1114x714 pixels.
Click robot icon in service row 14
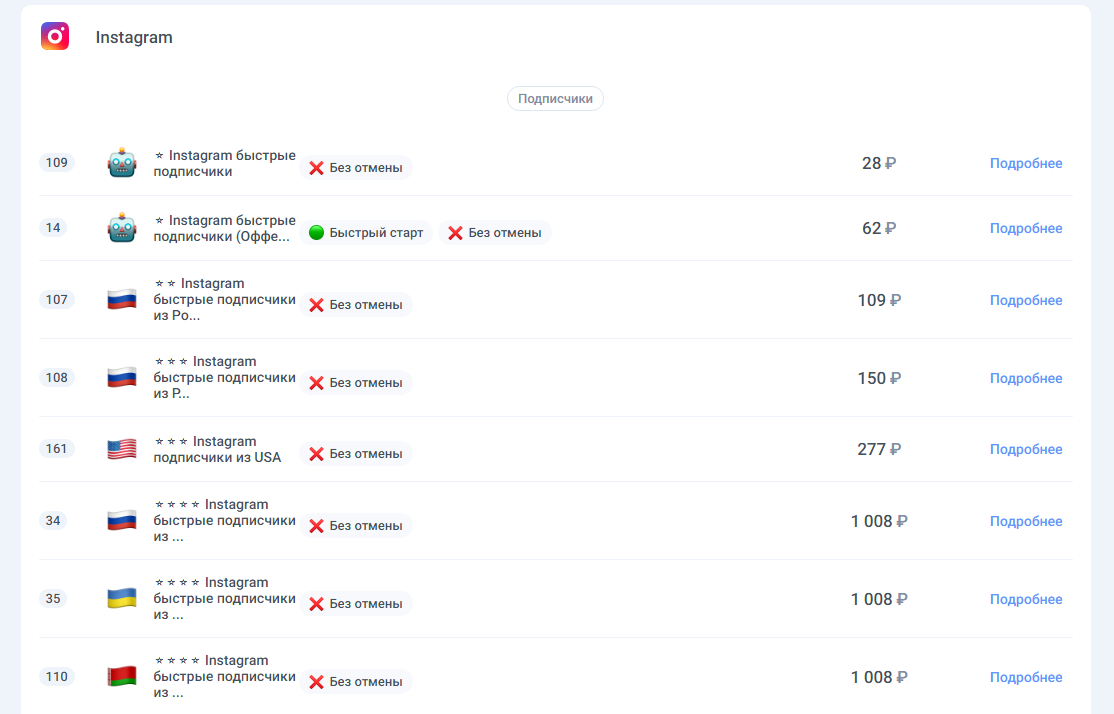point(122,227)
